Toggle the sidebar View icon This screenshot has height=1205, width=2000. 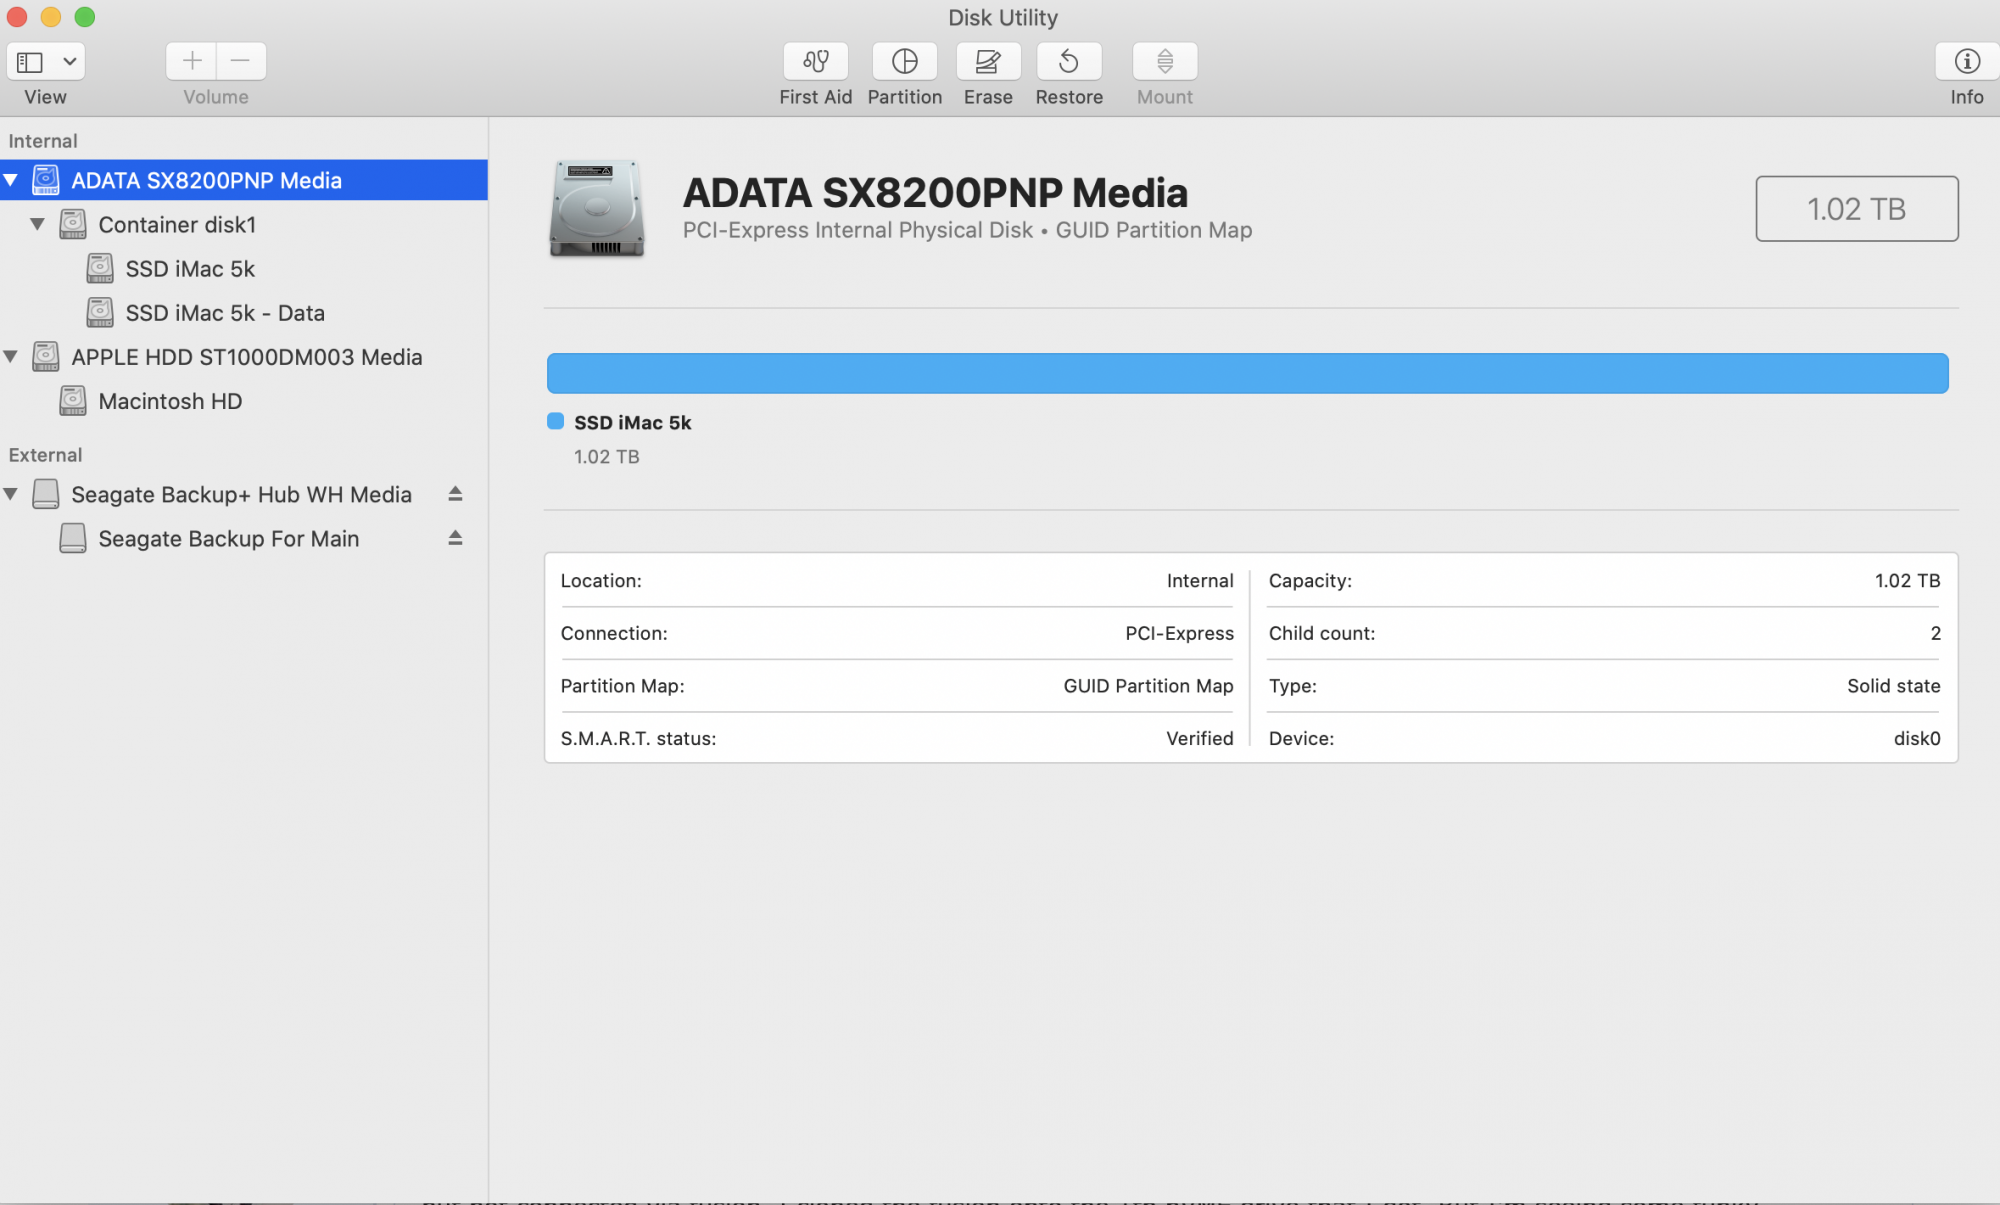pyautogui.click(x=31, y=62)
